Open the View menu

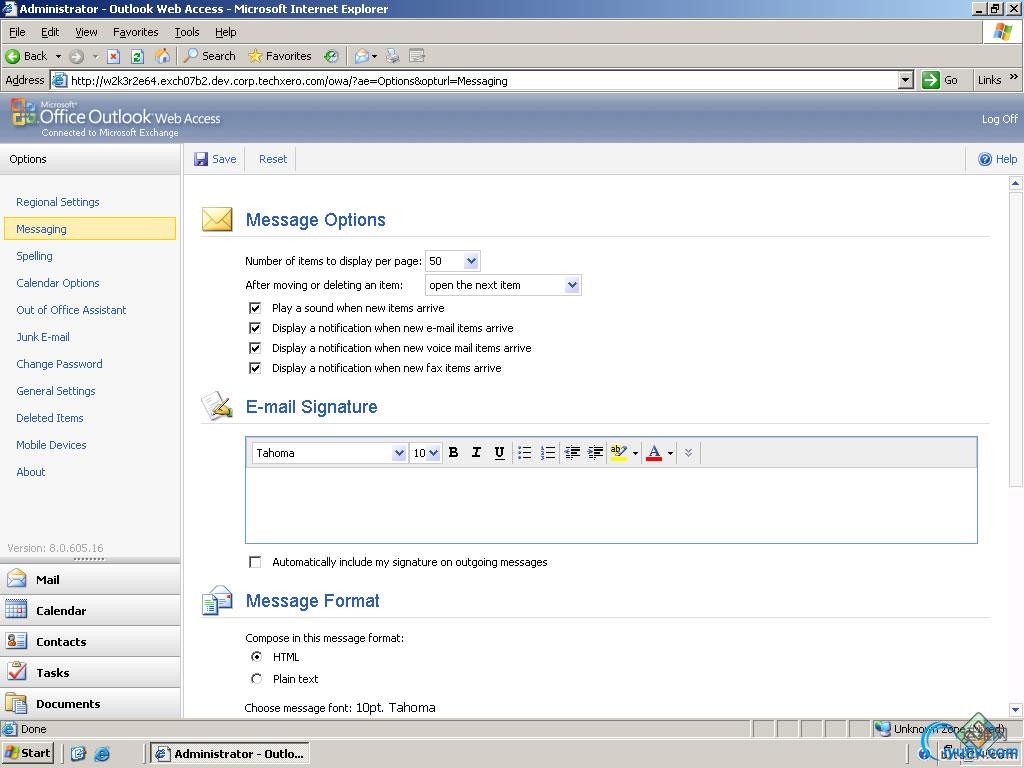pyautogui.click(x=86, y=32)
